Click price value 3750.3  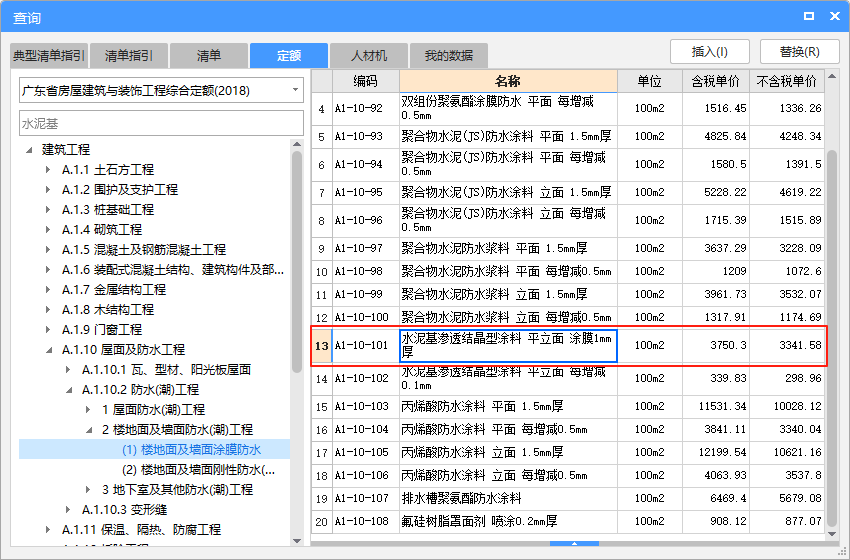click(728, 345)
